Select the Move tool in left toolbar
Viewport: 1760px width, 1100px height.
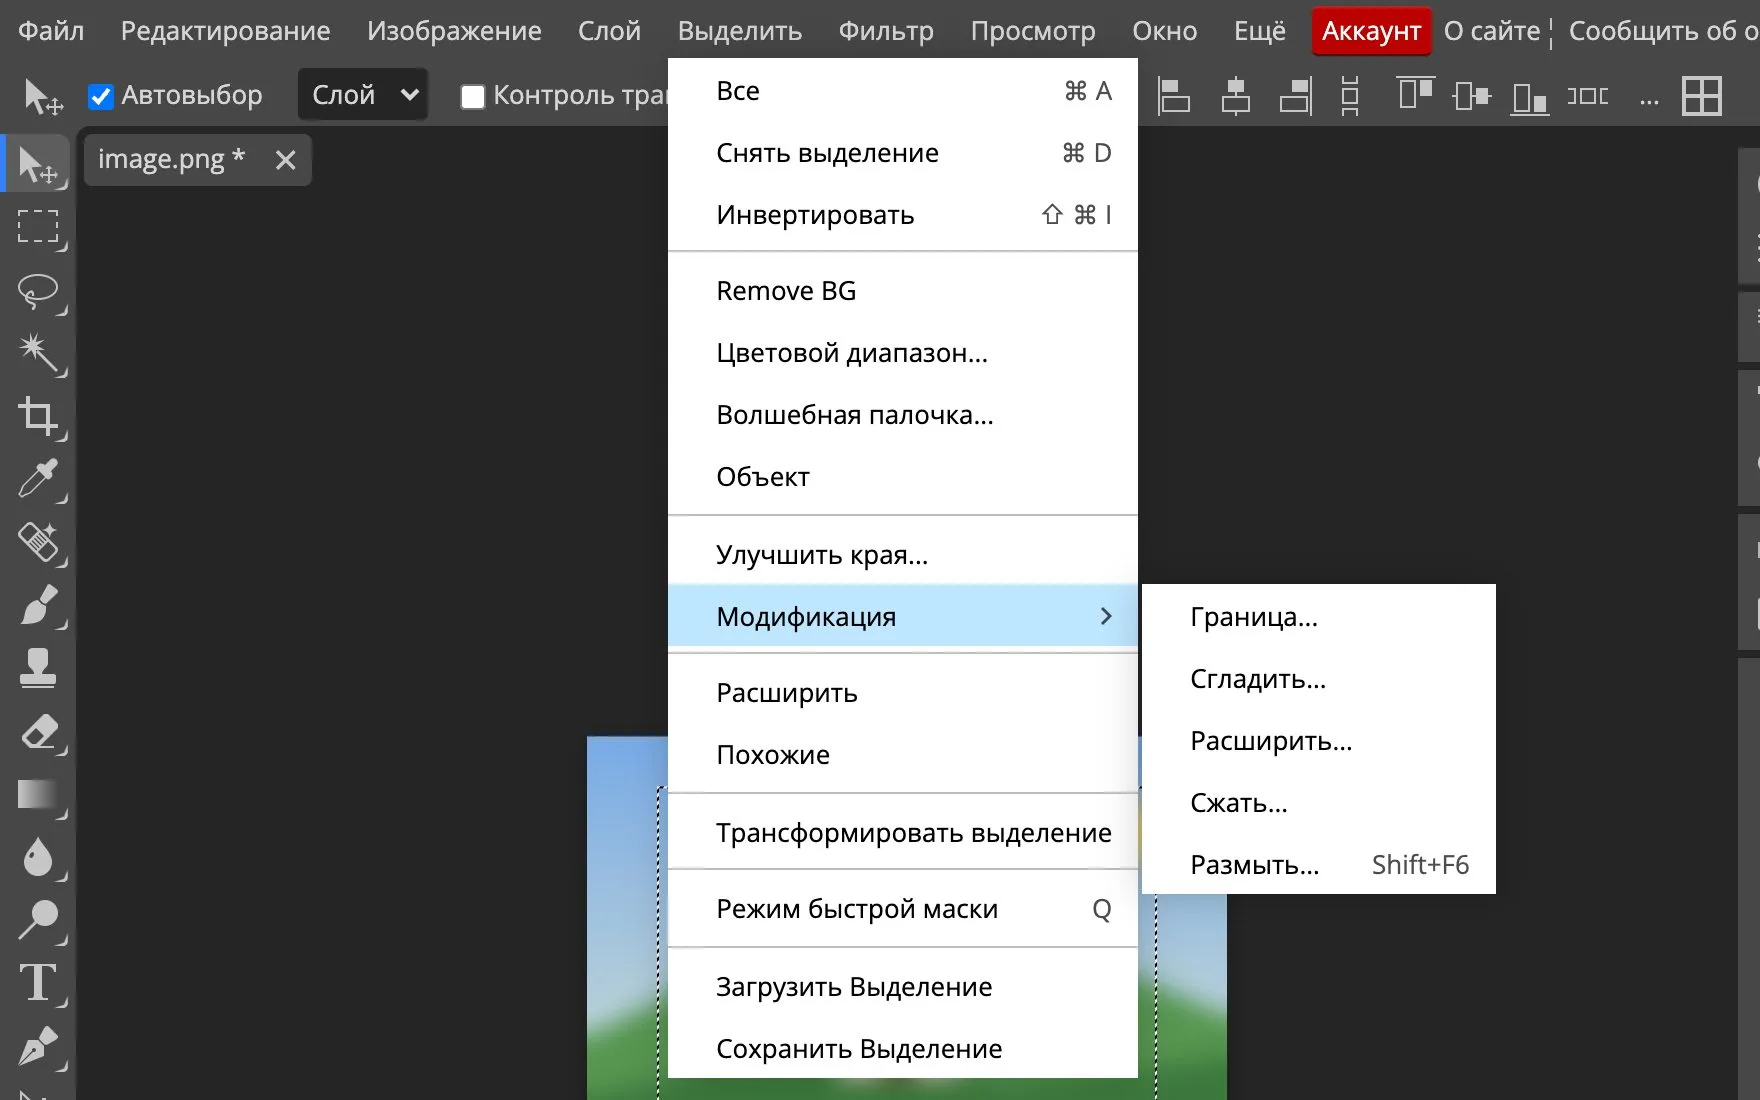(38, 165)
